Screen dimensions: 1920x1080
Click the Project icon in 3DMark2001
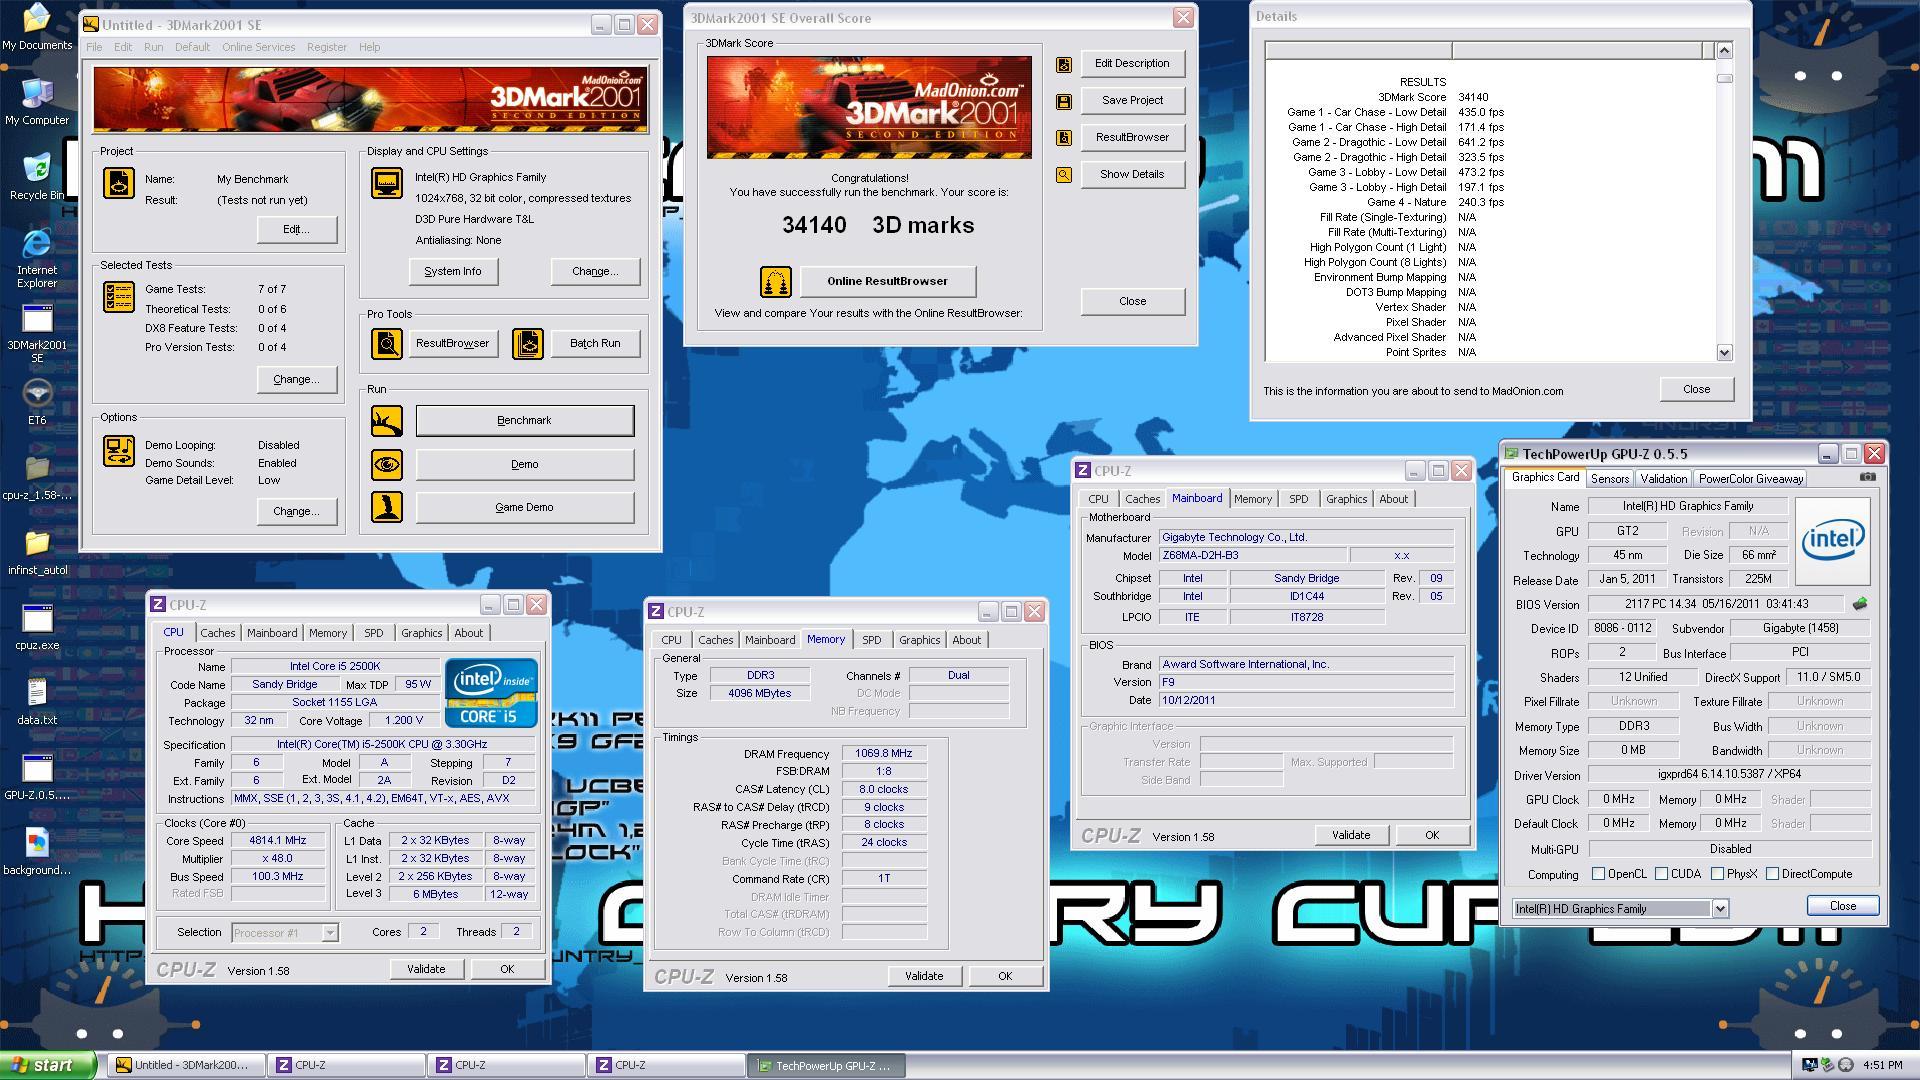click(x=119, y=184)
